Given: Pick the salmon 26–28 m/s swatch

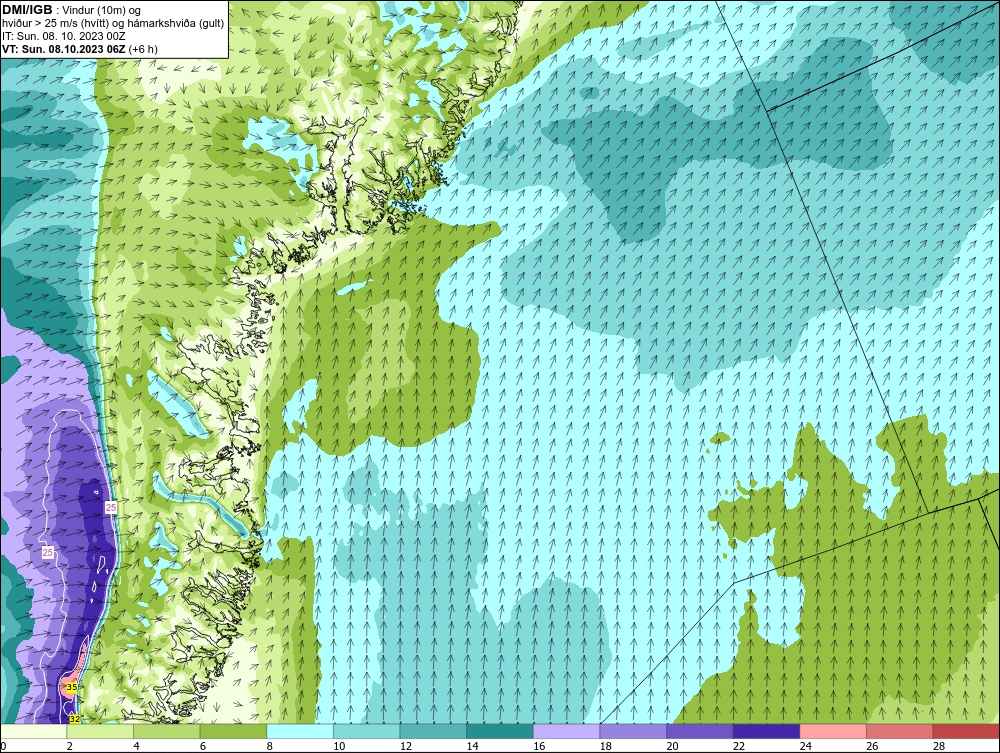Looking at the screenshot, I should 900,731.
